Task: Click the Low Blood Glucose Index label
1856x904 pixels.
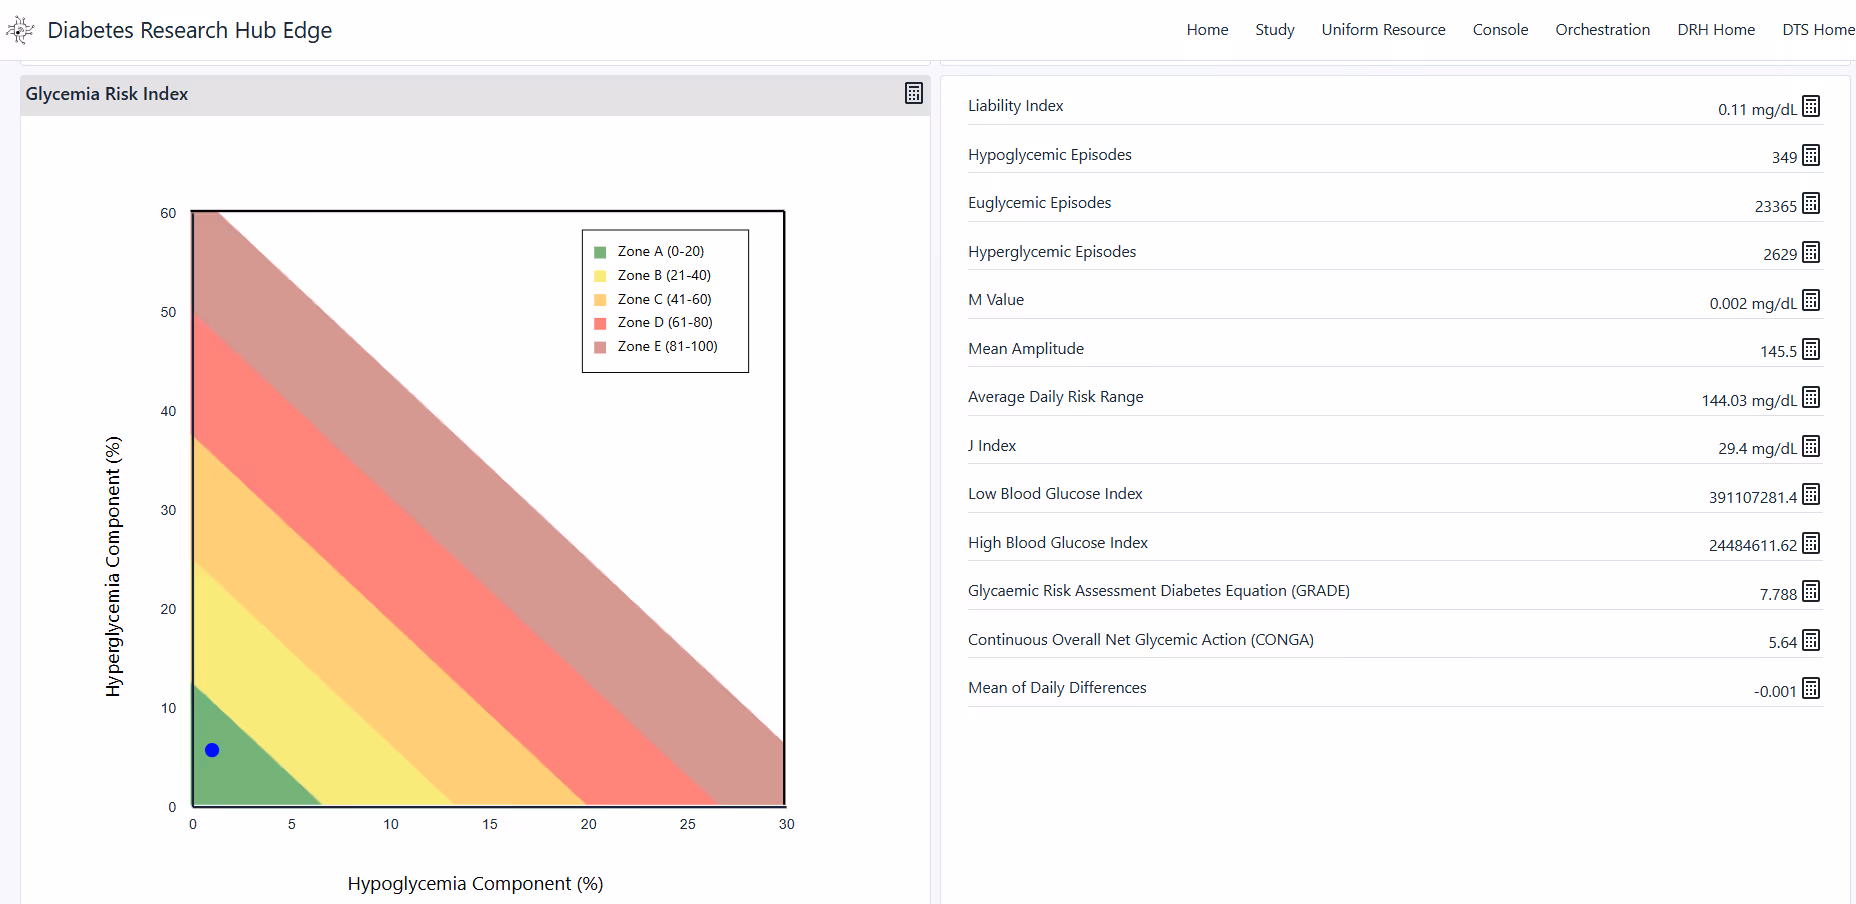Action: coord(1055,494)
